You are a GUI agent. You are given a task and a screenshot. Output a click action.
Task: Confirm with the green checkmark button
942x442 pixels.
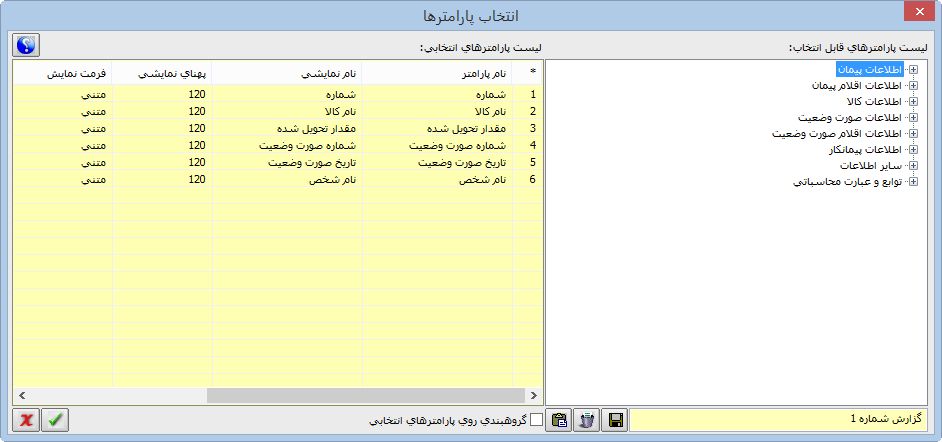pyautogui.click(x=55, y=420)
